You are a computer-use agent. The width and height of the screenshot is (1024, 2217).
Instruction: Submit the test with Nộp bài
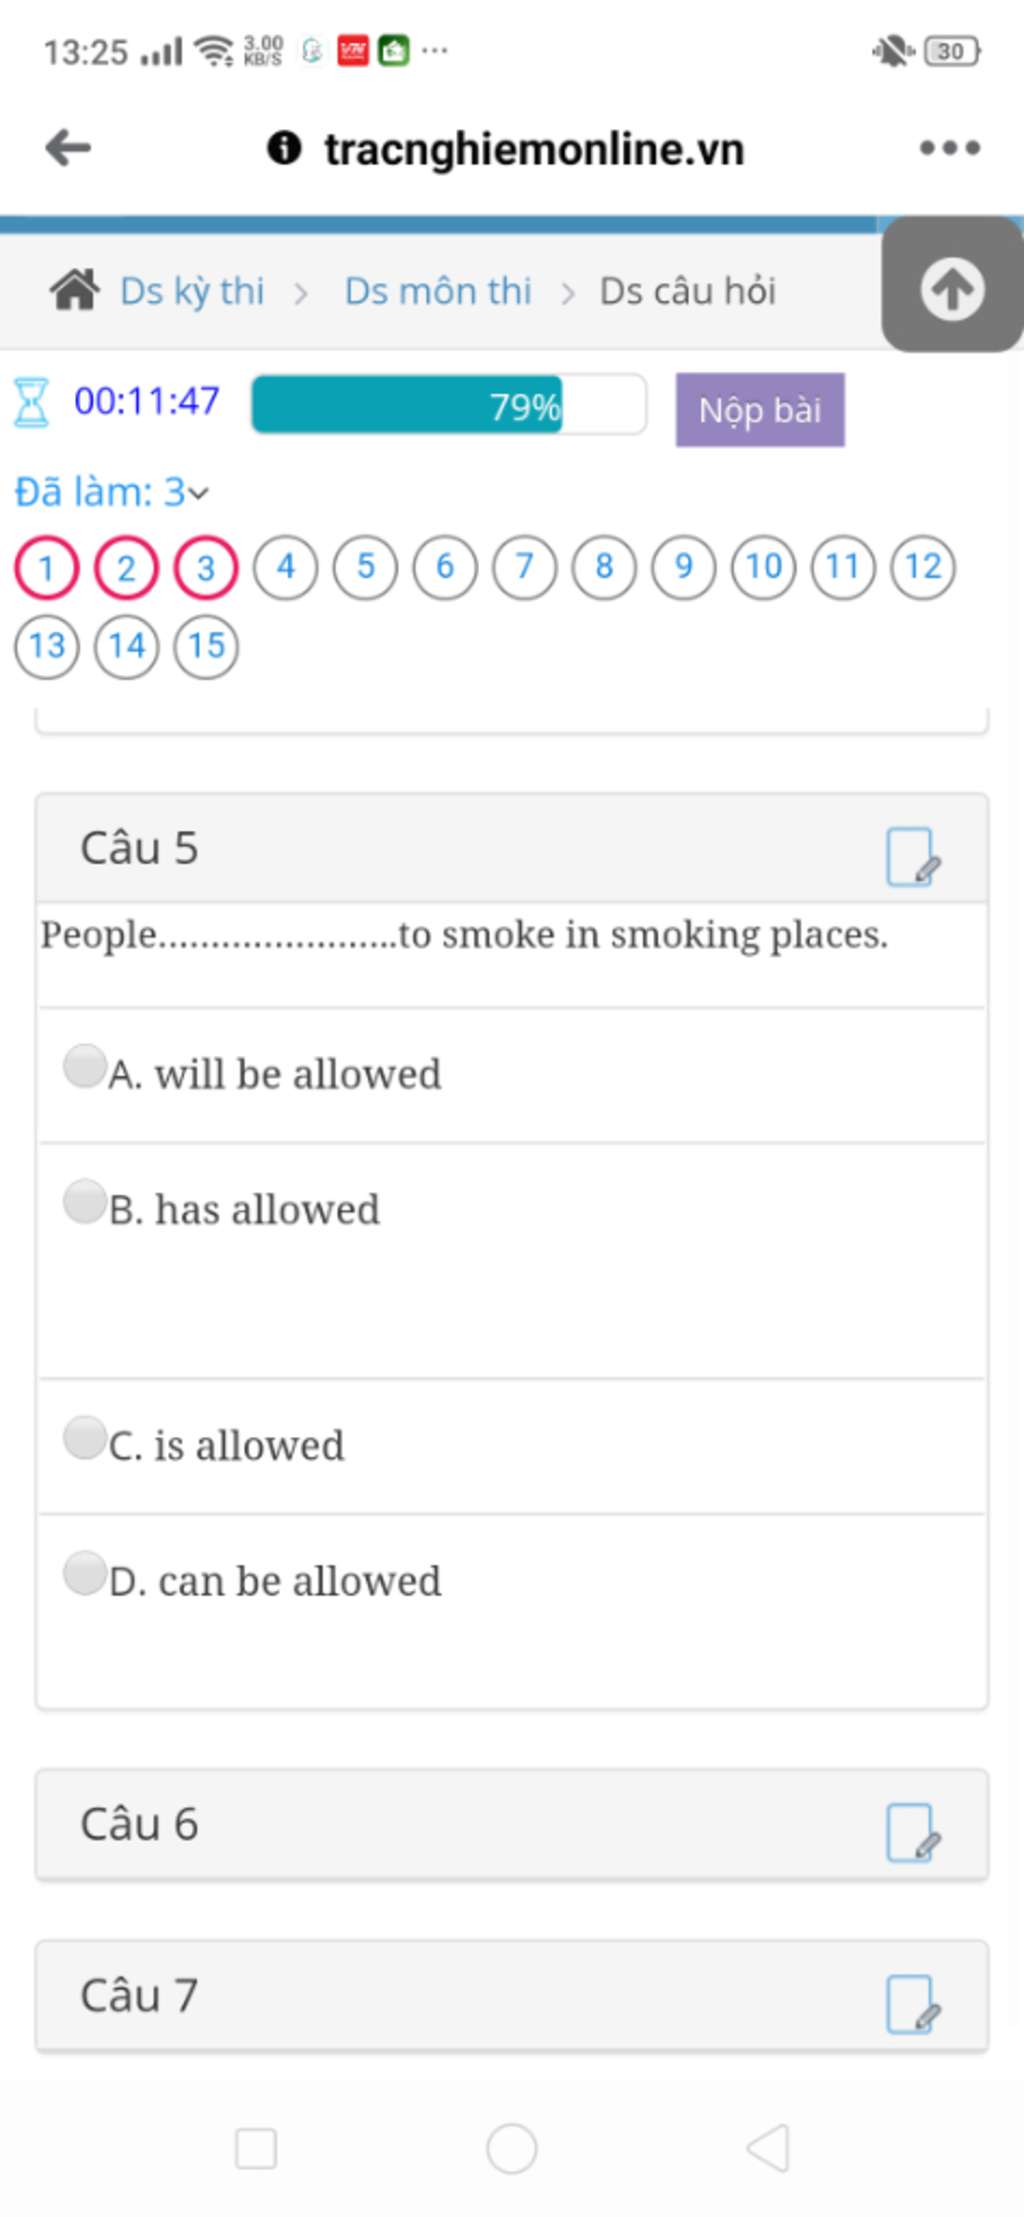pyautogui.click(x=760, y=410)
